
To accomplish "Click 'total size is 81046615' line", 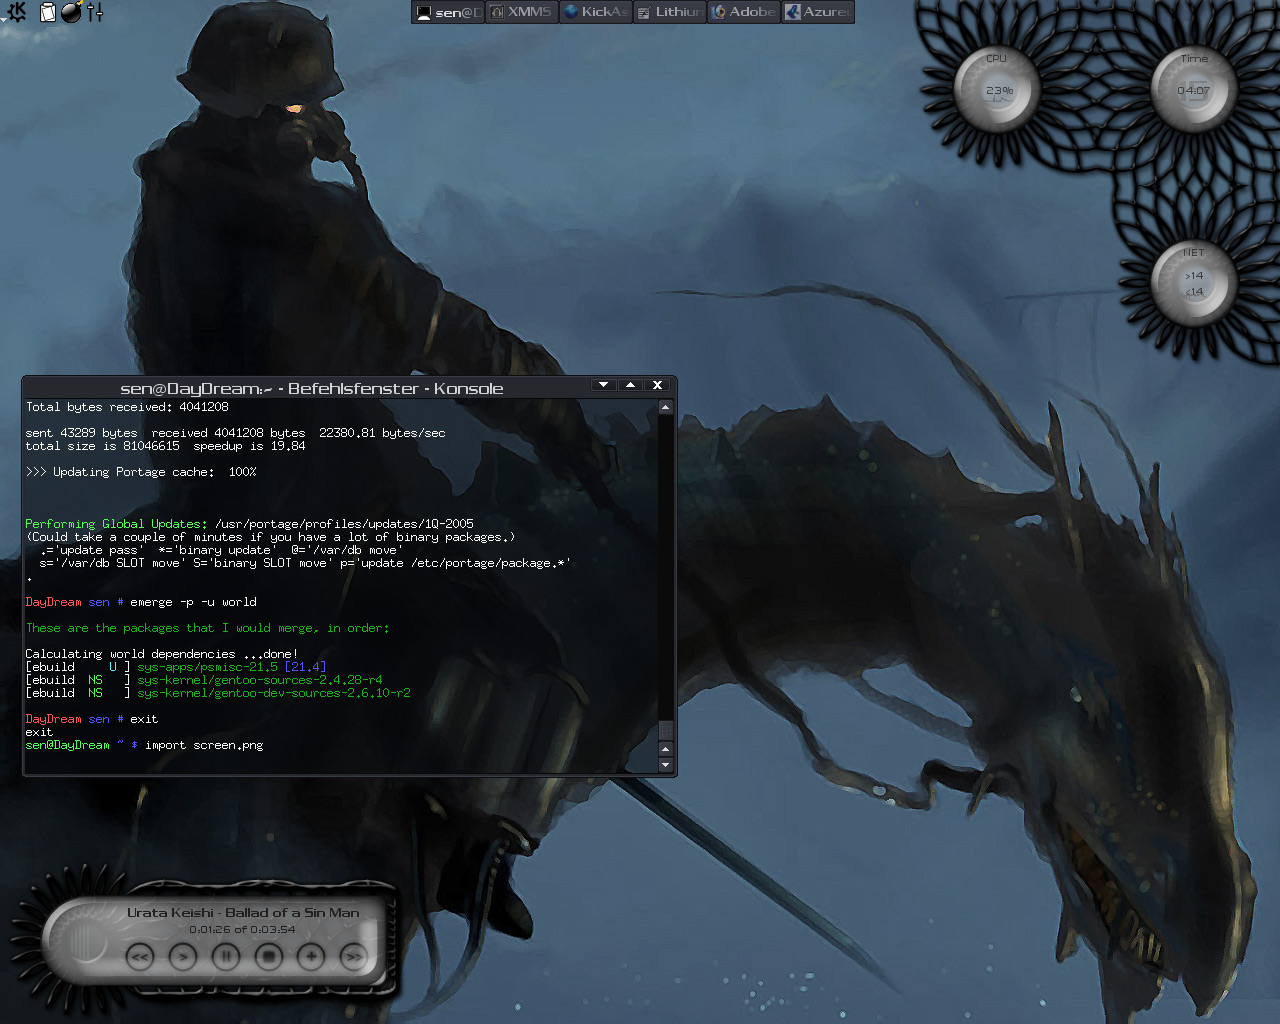I will pyautogui.click(x=165, y=446).
